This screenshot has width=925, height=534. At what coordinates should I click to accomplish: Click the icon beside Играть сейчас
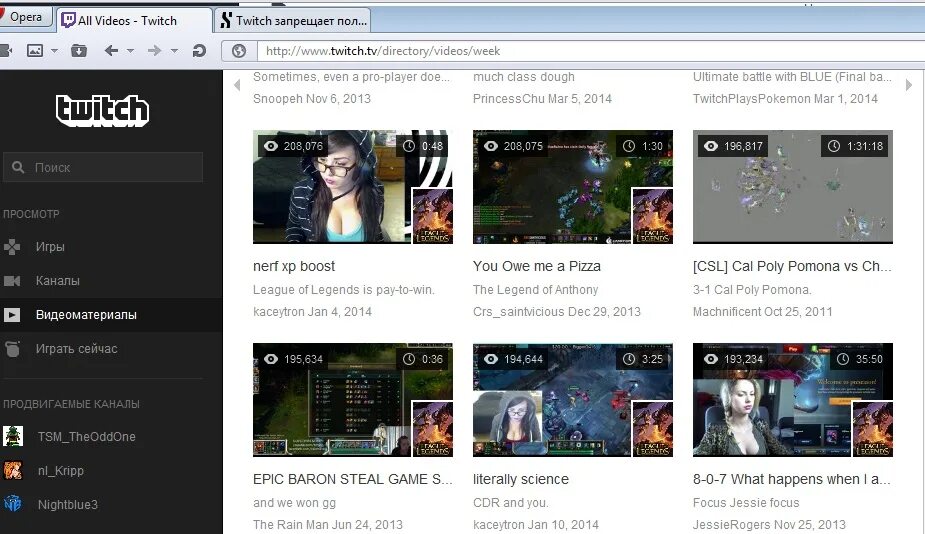click(12, 349)
